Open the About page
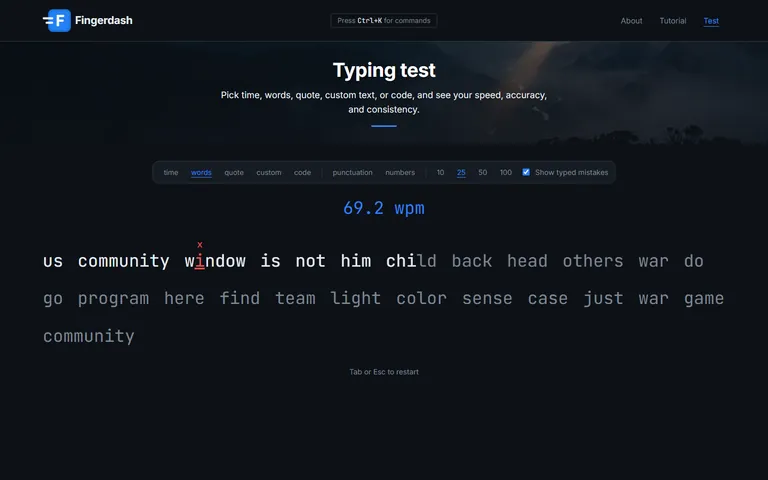Viewport: 768px width, 480px height. tap(631, 21)
